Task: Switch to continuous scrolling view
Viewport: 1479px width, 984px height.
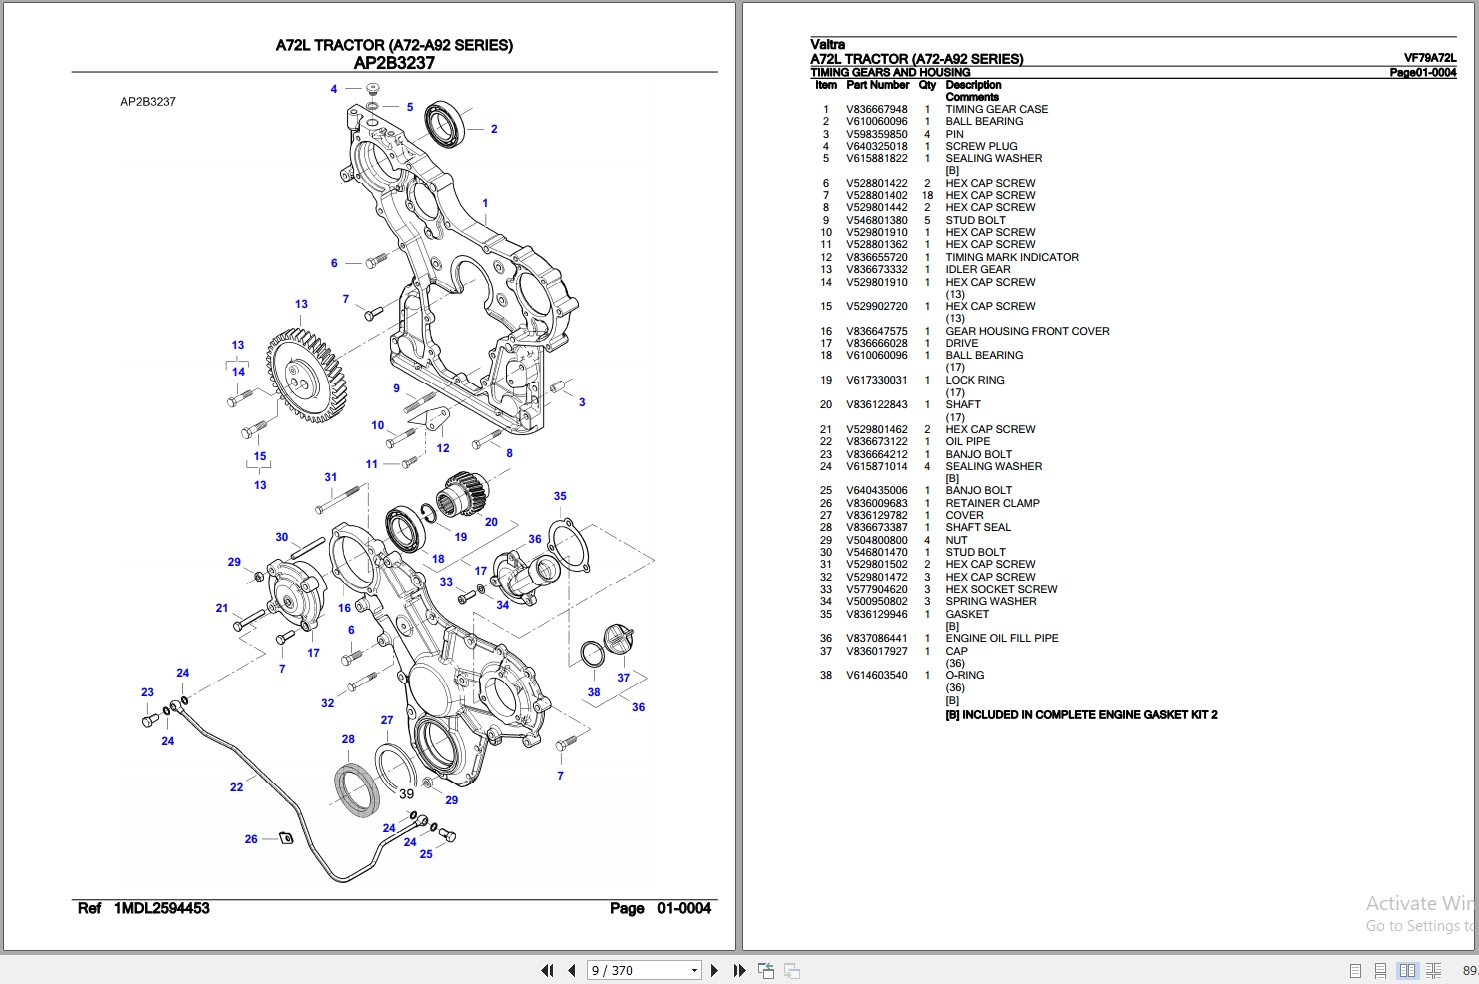Action: 1380,970
